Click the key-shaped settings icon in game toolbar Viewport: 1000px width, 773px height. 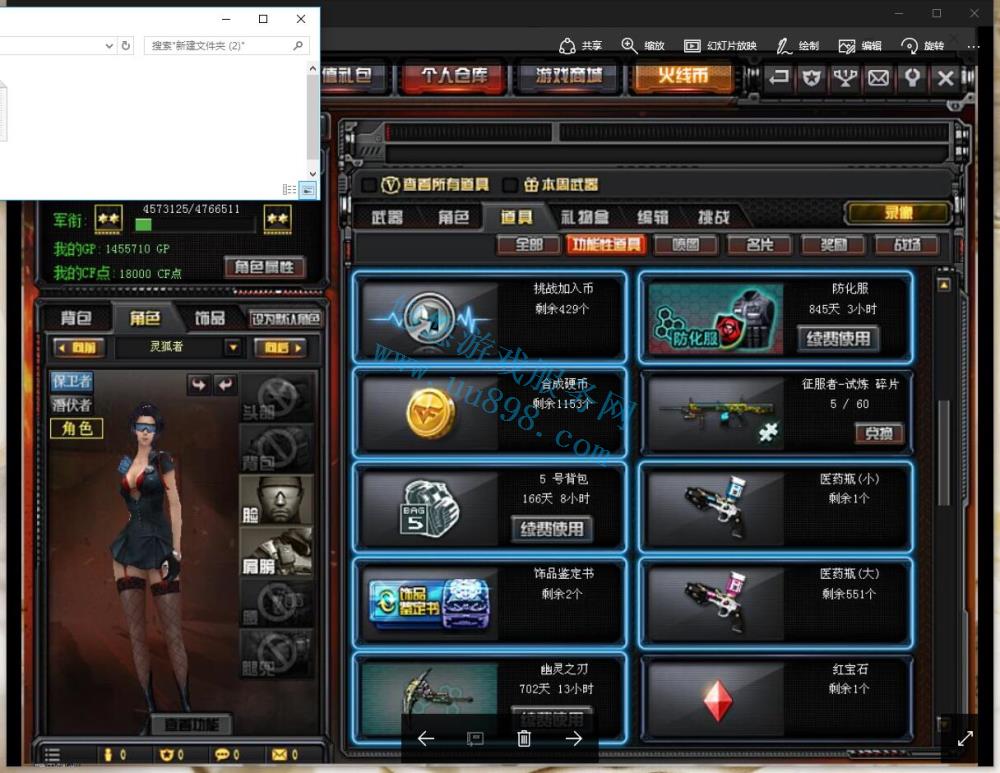(x=912, y=78)
